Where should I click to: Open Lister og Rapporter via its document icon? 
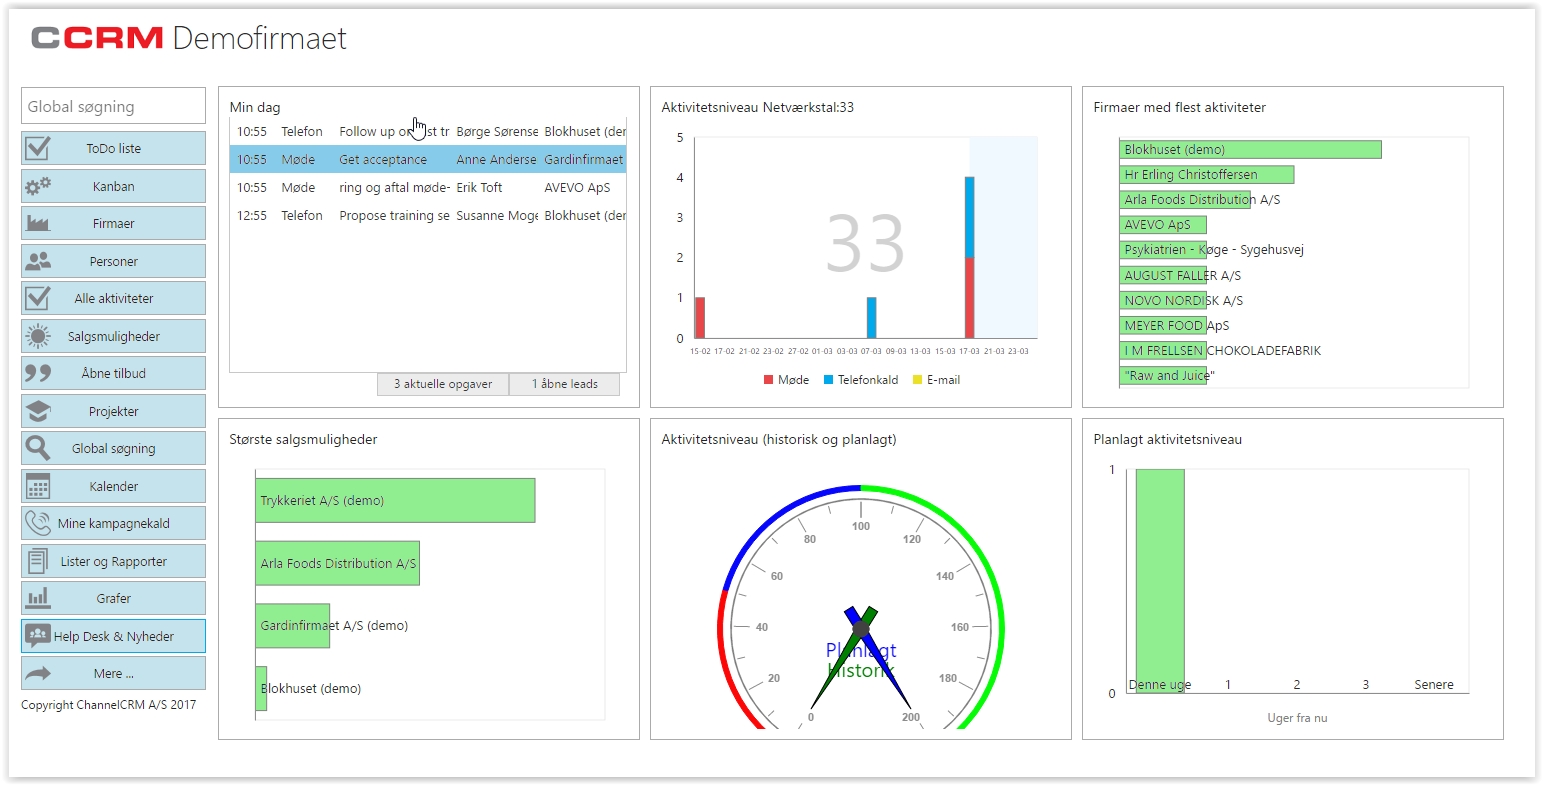click(x=38, y=561)
